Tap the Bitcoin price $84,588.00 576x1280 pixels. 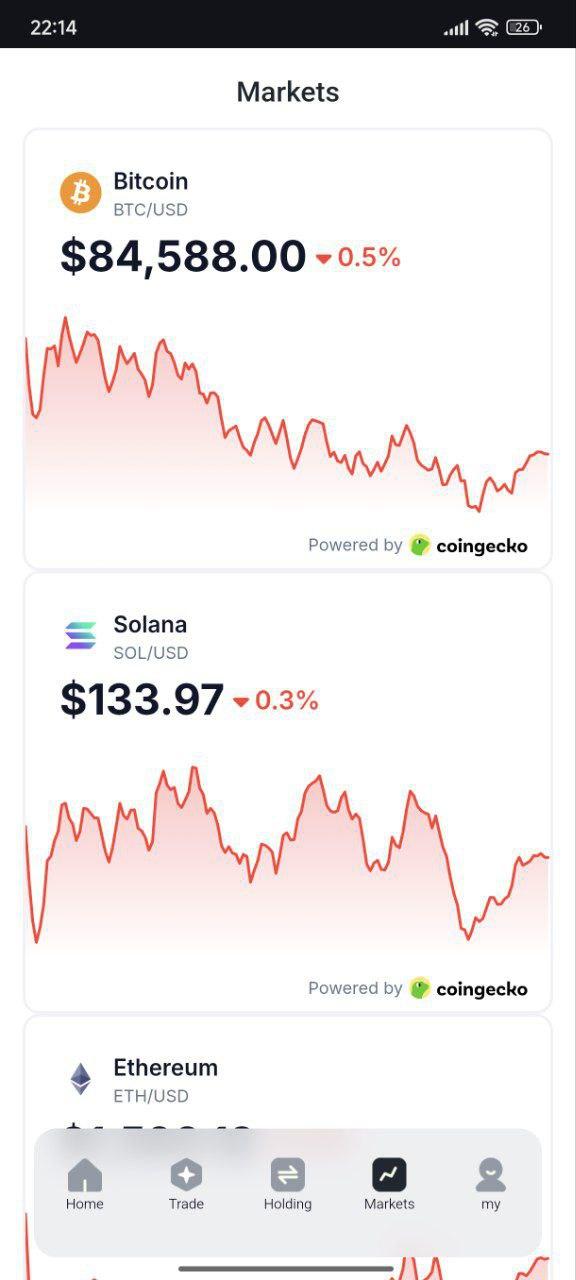tap(183, 256)
